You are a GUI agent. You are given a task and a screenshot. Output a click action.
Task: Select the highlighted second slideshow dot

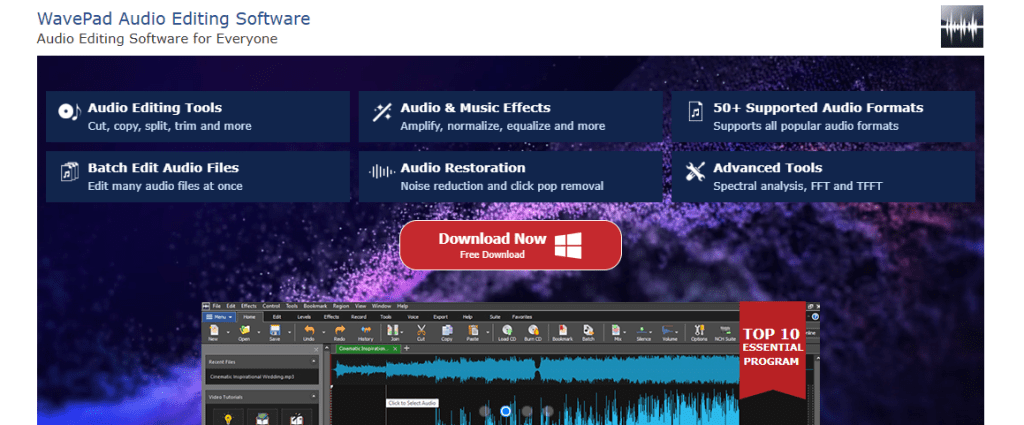(x=505, y=411)
